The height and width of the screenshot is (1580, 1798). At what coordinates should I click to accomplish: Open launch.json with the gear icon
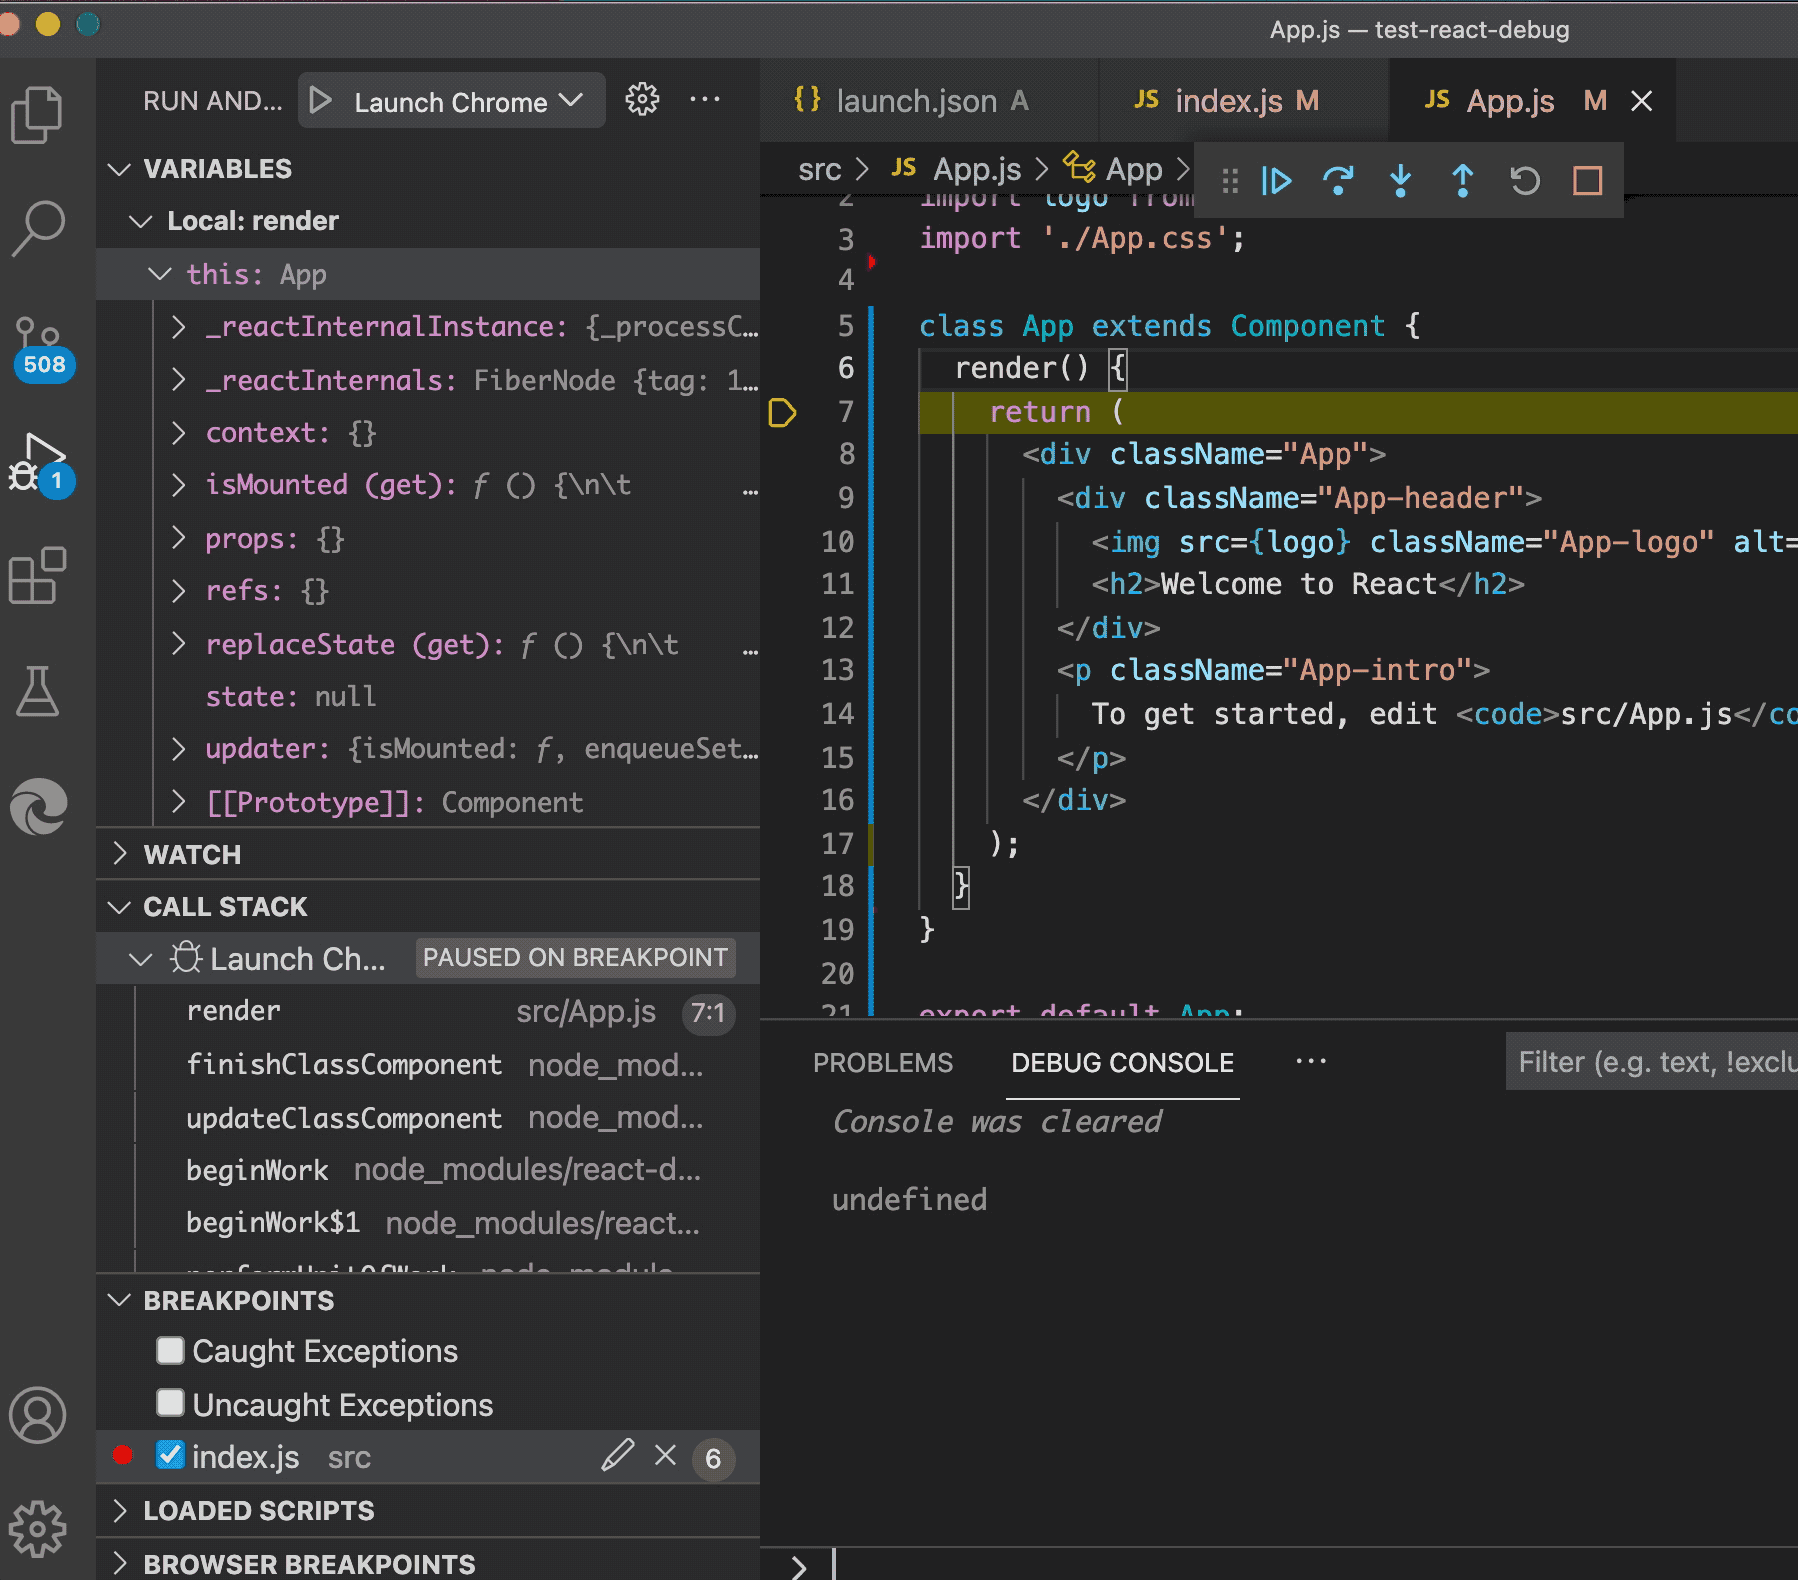tap(642, 100)
